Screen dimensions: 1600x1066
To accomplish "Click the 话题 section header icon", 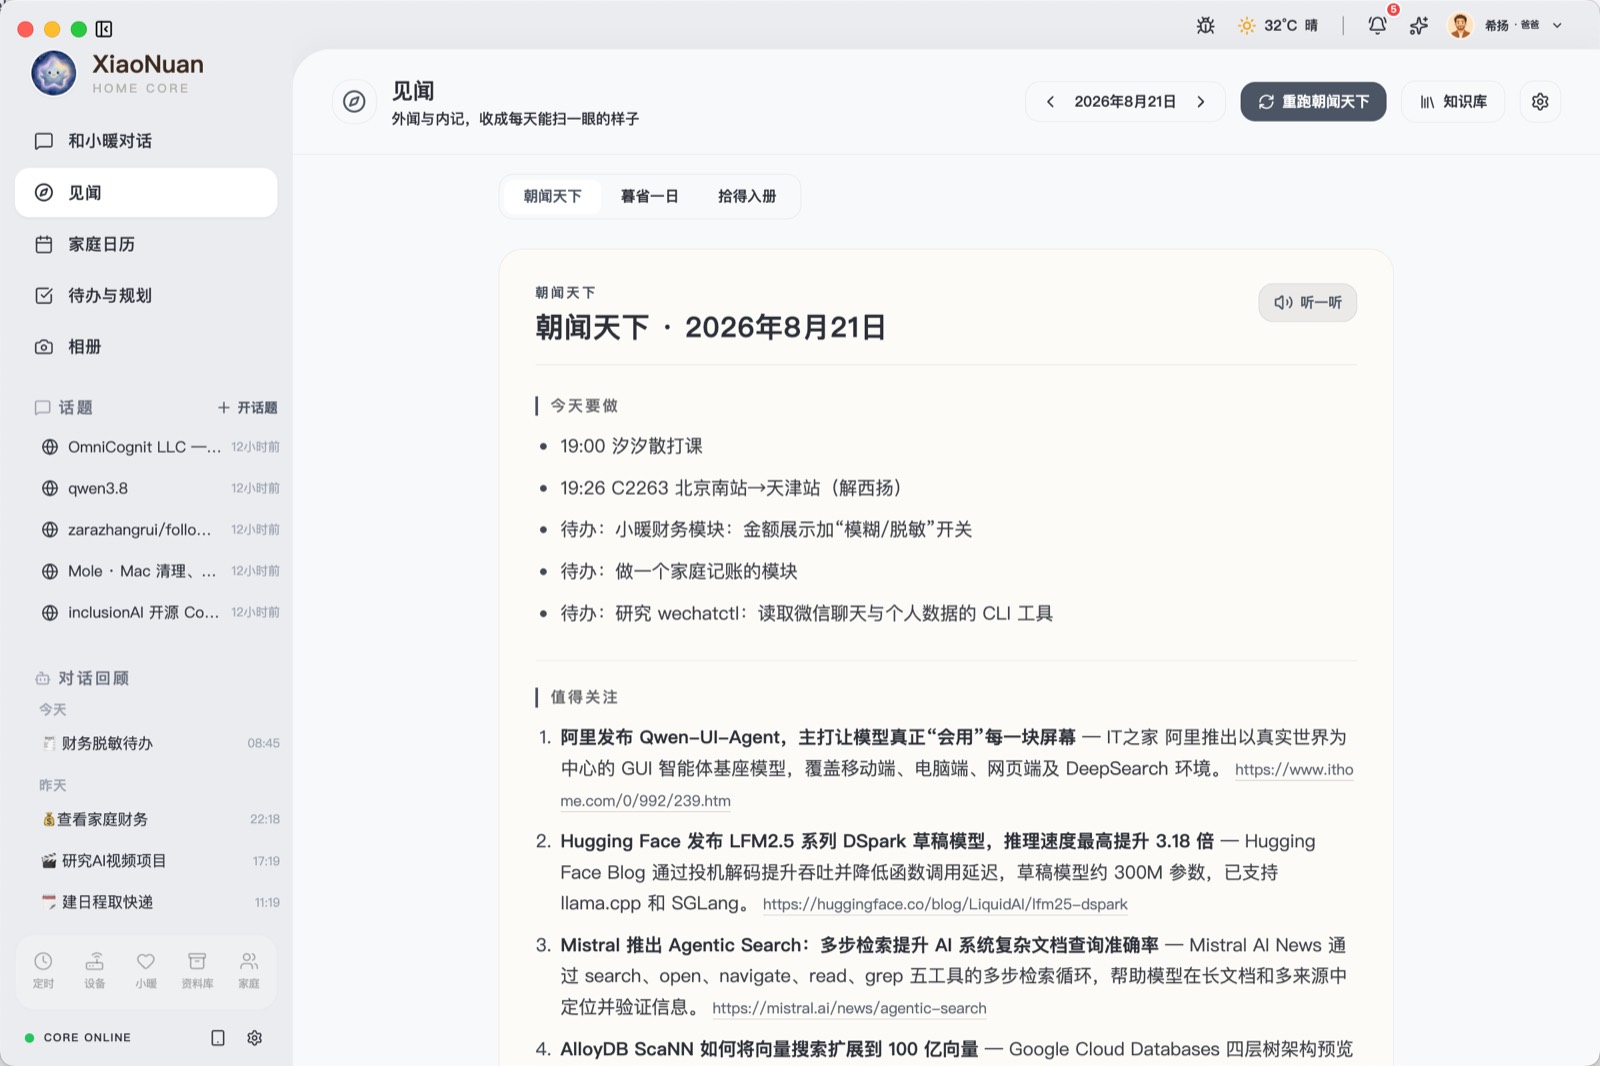I will pyautogui.click(x=42, y=407).
